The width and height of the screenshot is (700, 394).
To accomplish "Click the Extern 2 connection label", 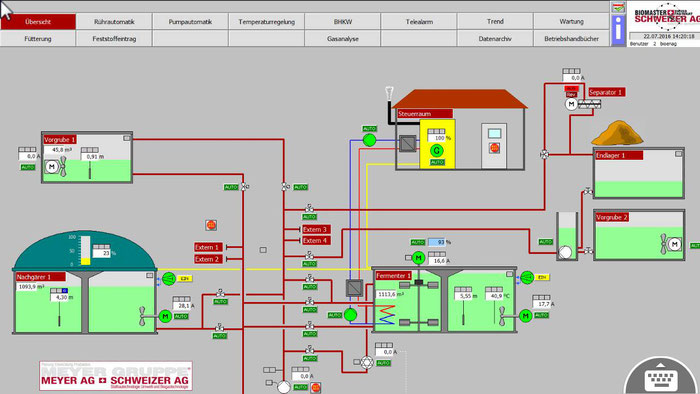I will click(208, 259).
